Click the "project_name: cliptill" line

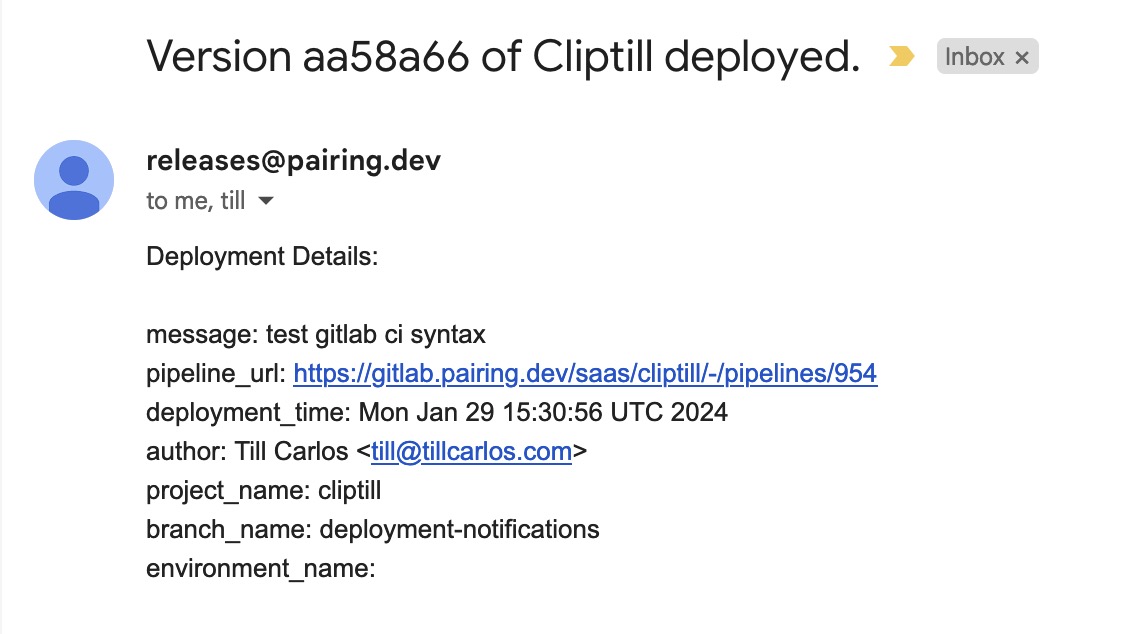(263, 490)
